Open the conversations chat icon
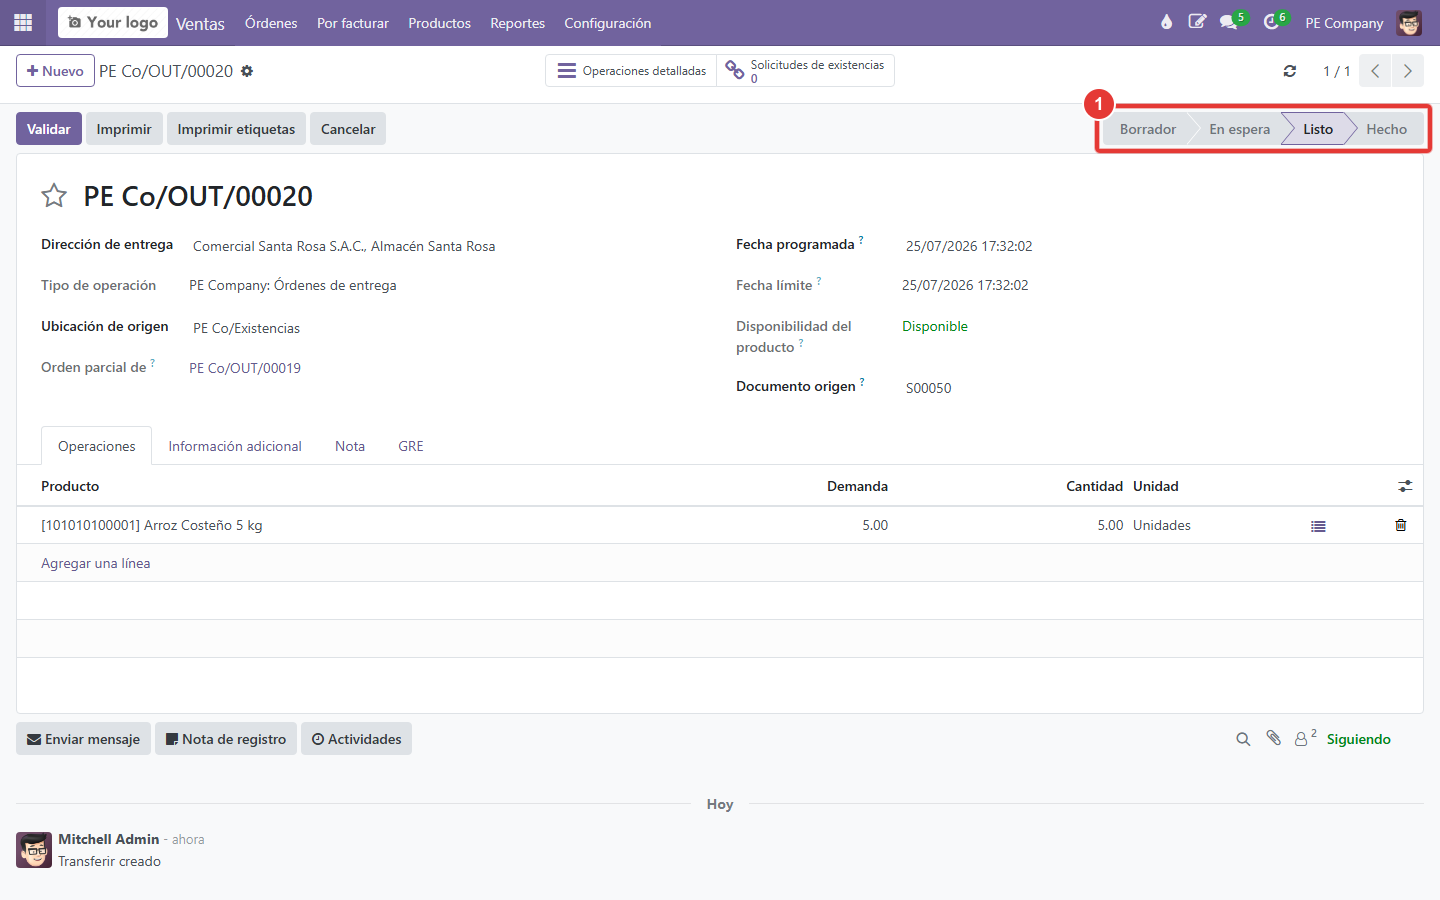Screen dimensions: 1440x900 click(x=1230, y=22)
